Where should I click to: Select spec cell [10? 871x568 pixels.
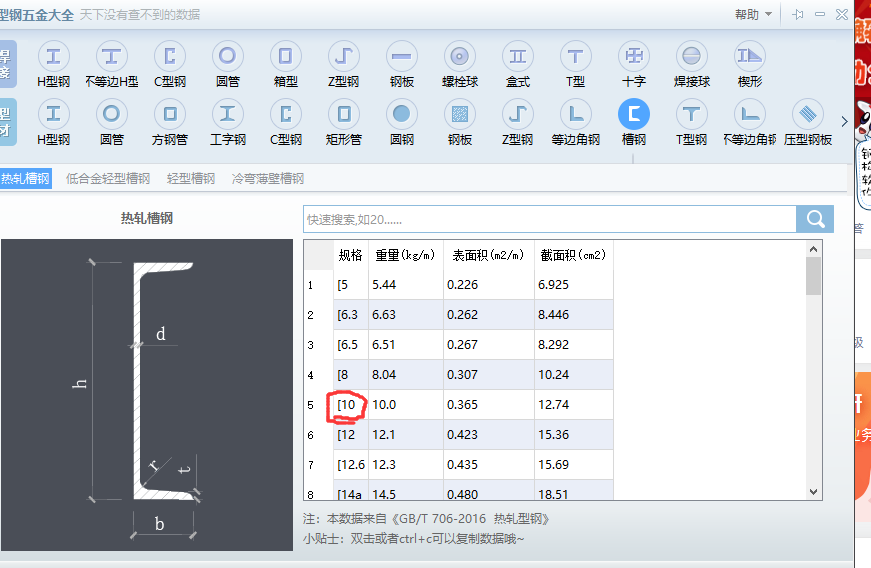coord(351,405)
